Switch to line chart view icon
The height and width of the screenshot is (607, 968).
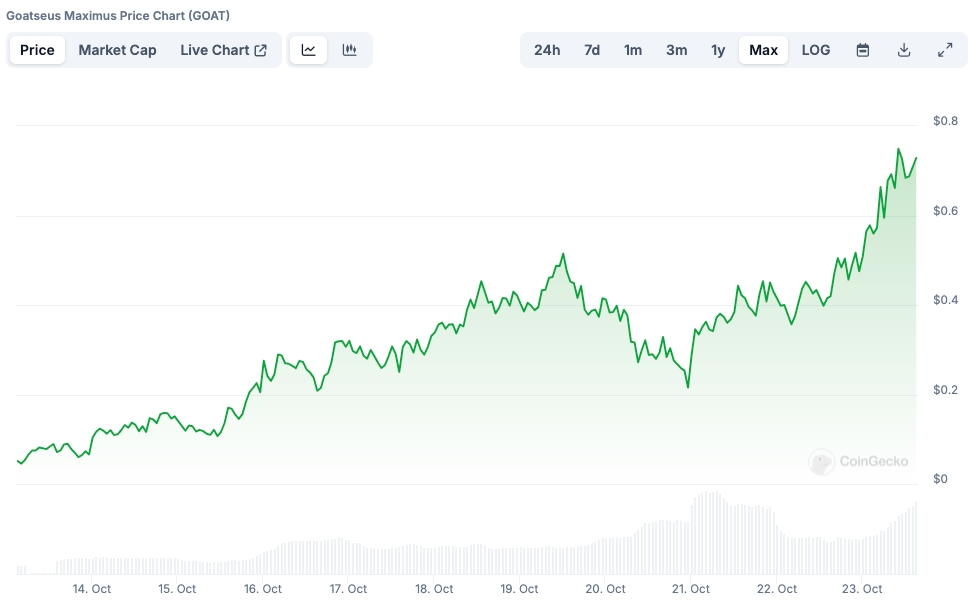coord(308,50)
